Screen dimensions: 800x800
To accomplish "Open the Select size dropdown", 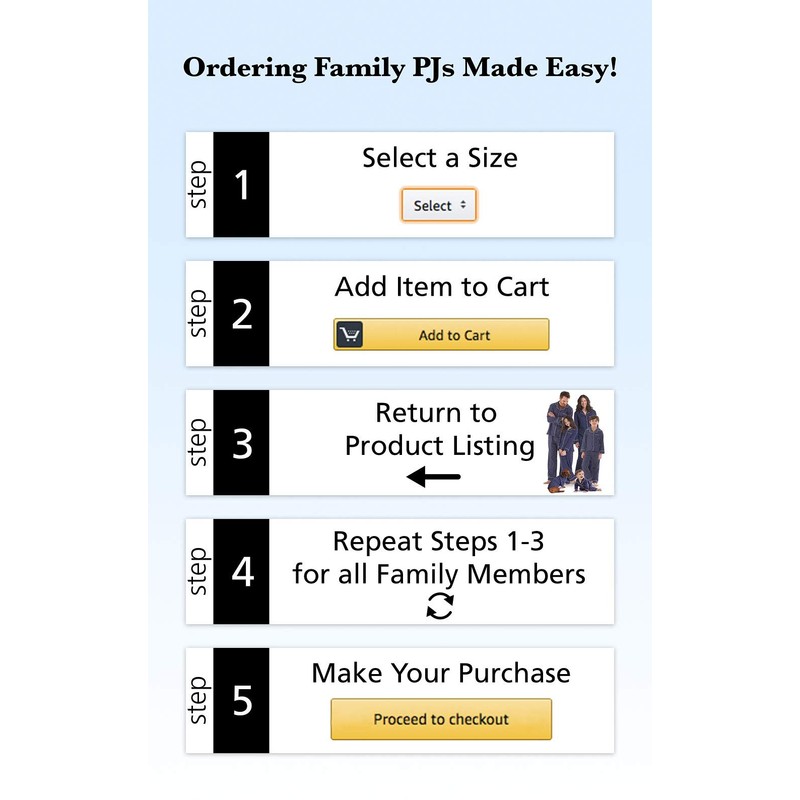I will [439, 205].
